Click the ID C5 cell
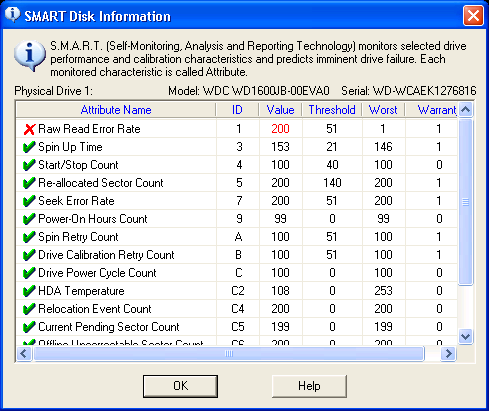The width and height of the screenshot is (489, 411). coord(238,327)
